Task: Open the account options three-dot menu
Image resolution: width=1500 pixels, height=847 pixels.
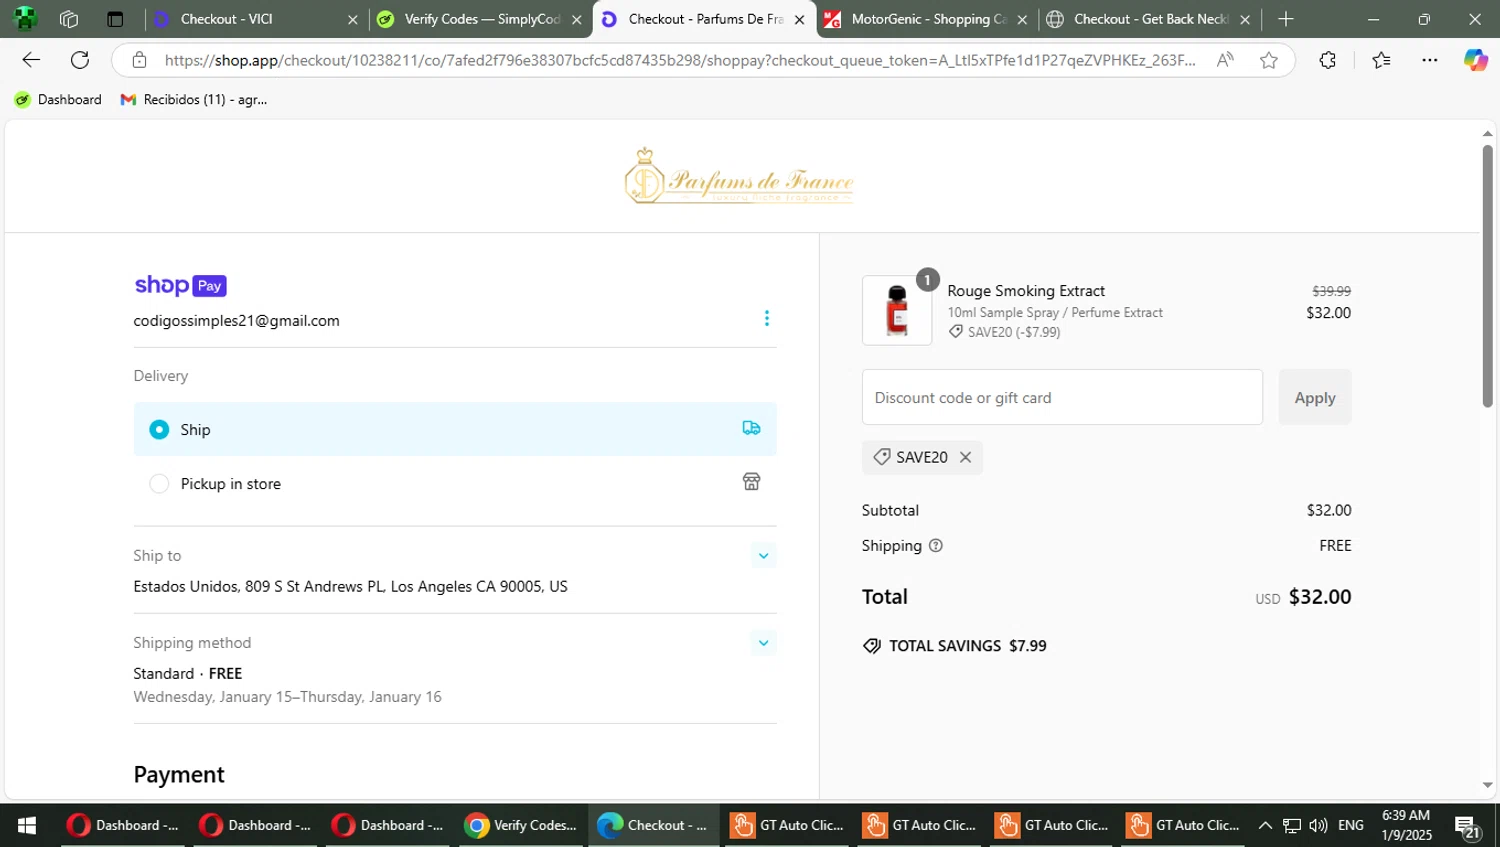Action: click(767, 318)
